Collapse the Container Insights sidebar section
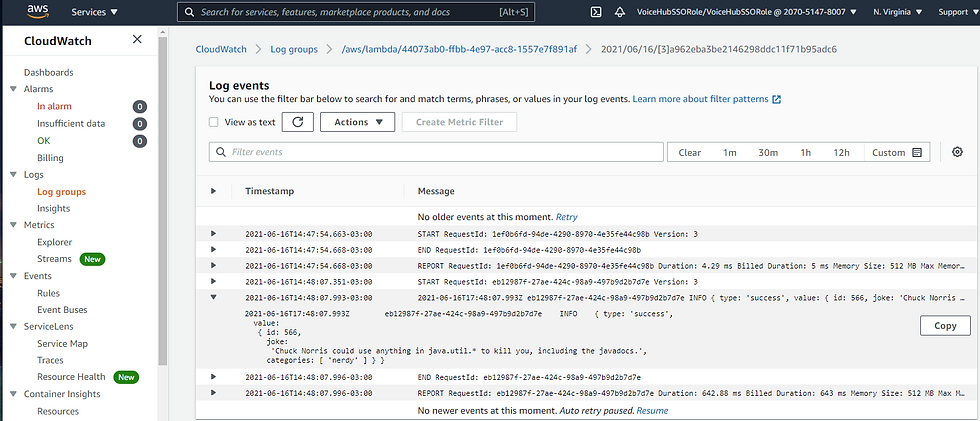 point(13,394)
